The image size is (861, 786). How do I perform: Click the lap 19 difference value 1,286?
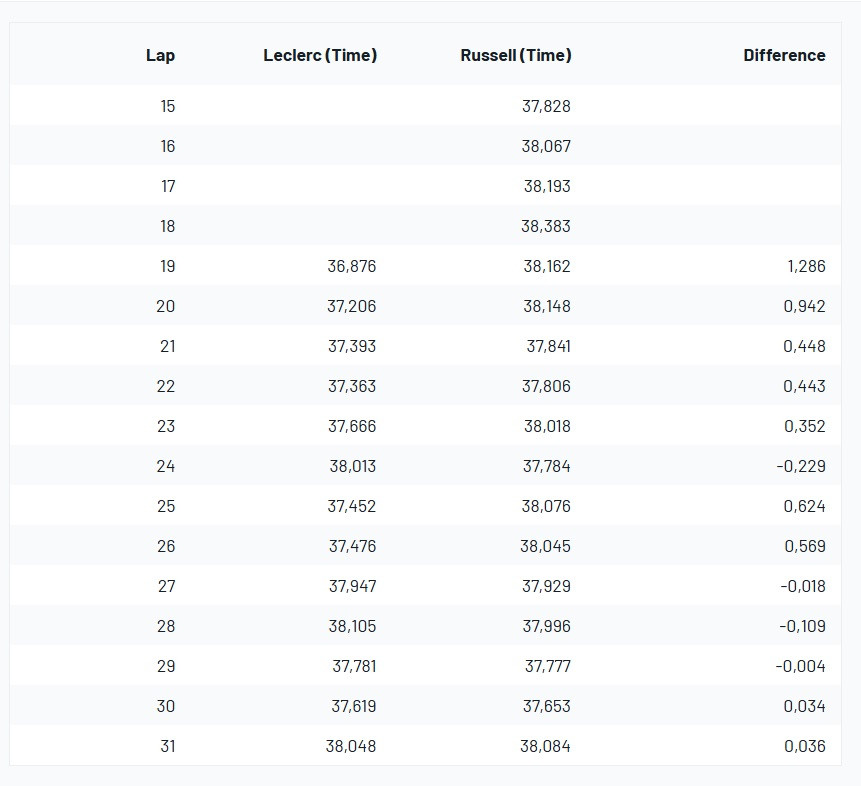coord(805,266)
